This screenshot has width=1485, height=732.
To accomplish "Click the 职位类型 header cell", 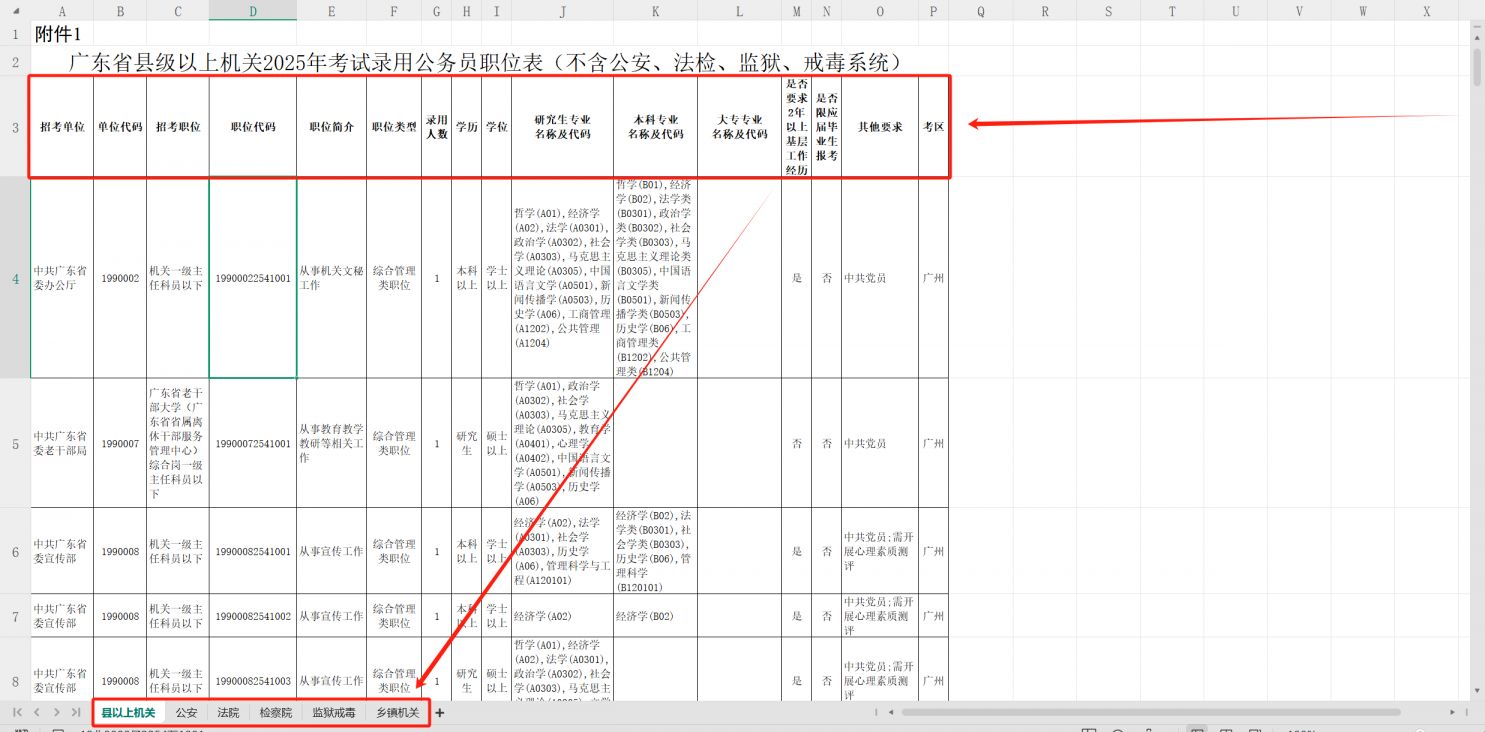I will [394, 128].
